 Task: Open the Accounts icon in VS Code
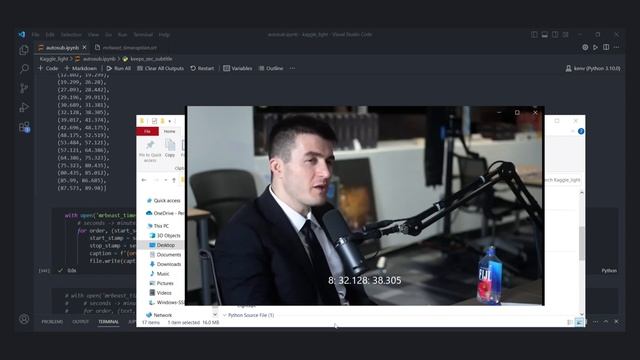[x=24, y=319]
